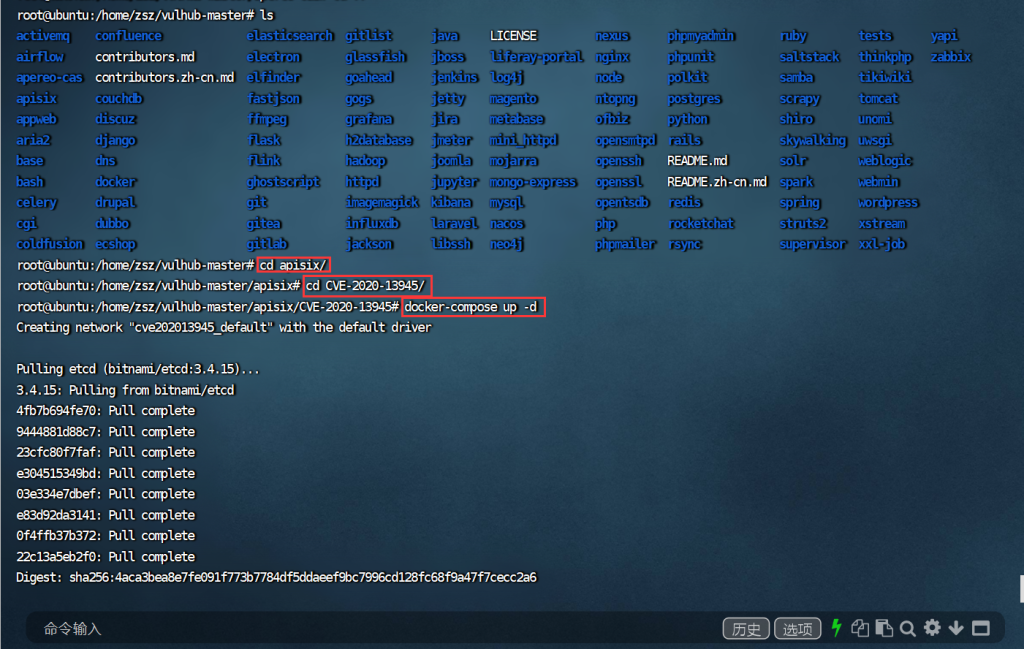Select the 'saltstack' directory name
The height and width of the screenshot is (649, 1024).
[809, 57]
